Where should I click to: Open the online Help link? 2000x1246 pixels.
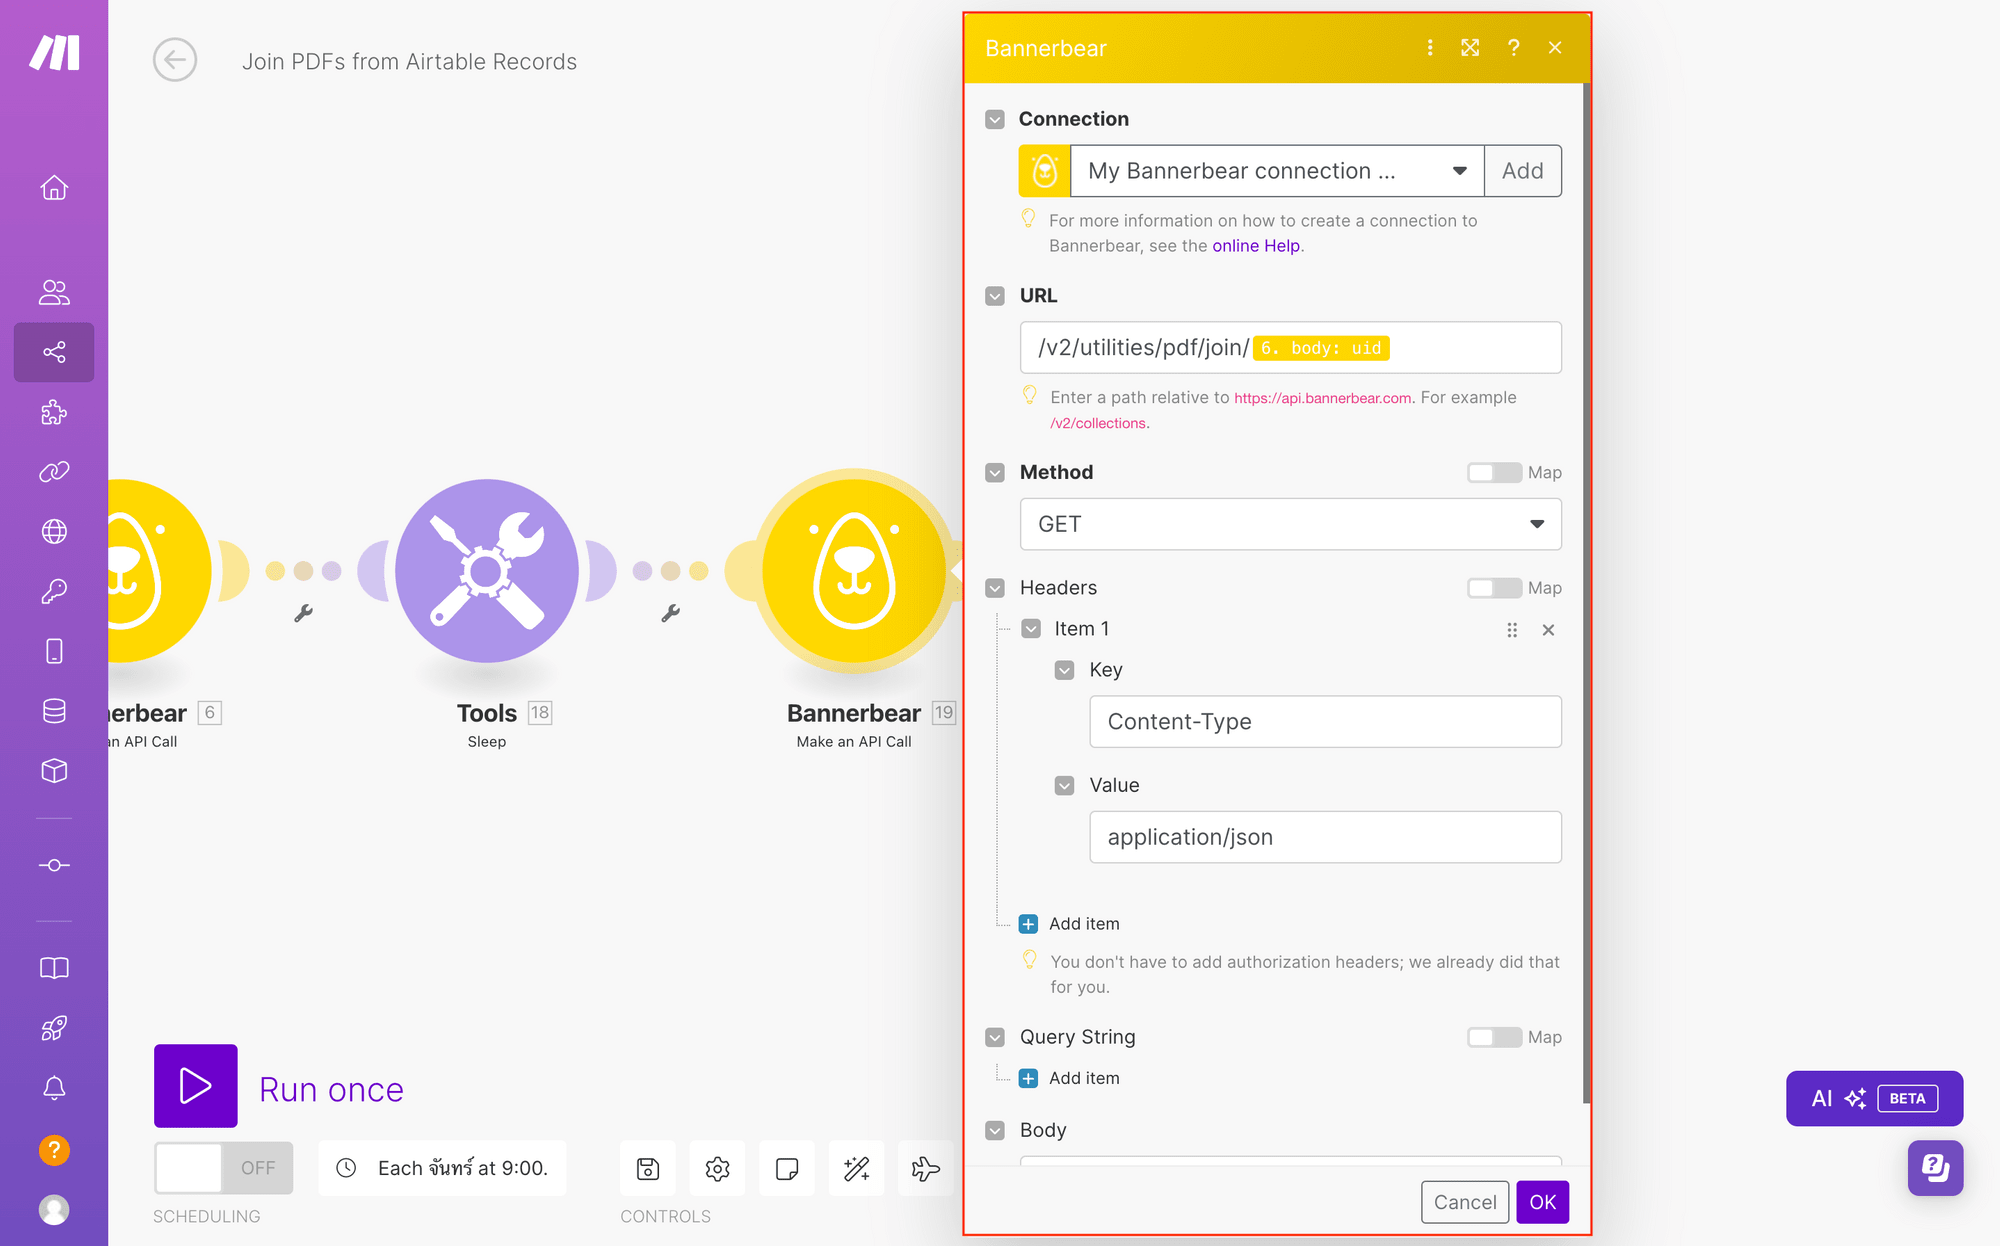coord(1256,246)
